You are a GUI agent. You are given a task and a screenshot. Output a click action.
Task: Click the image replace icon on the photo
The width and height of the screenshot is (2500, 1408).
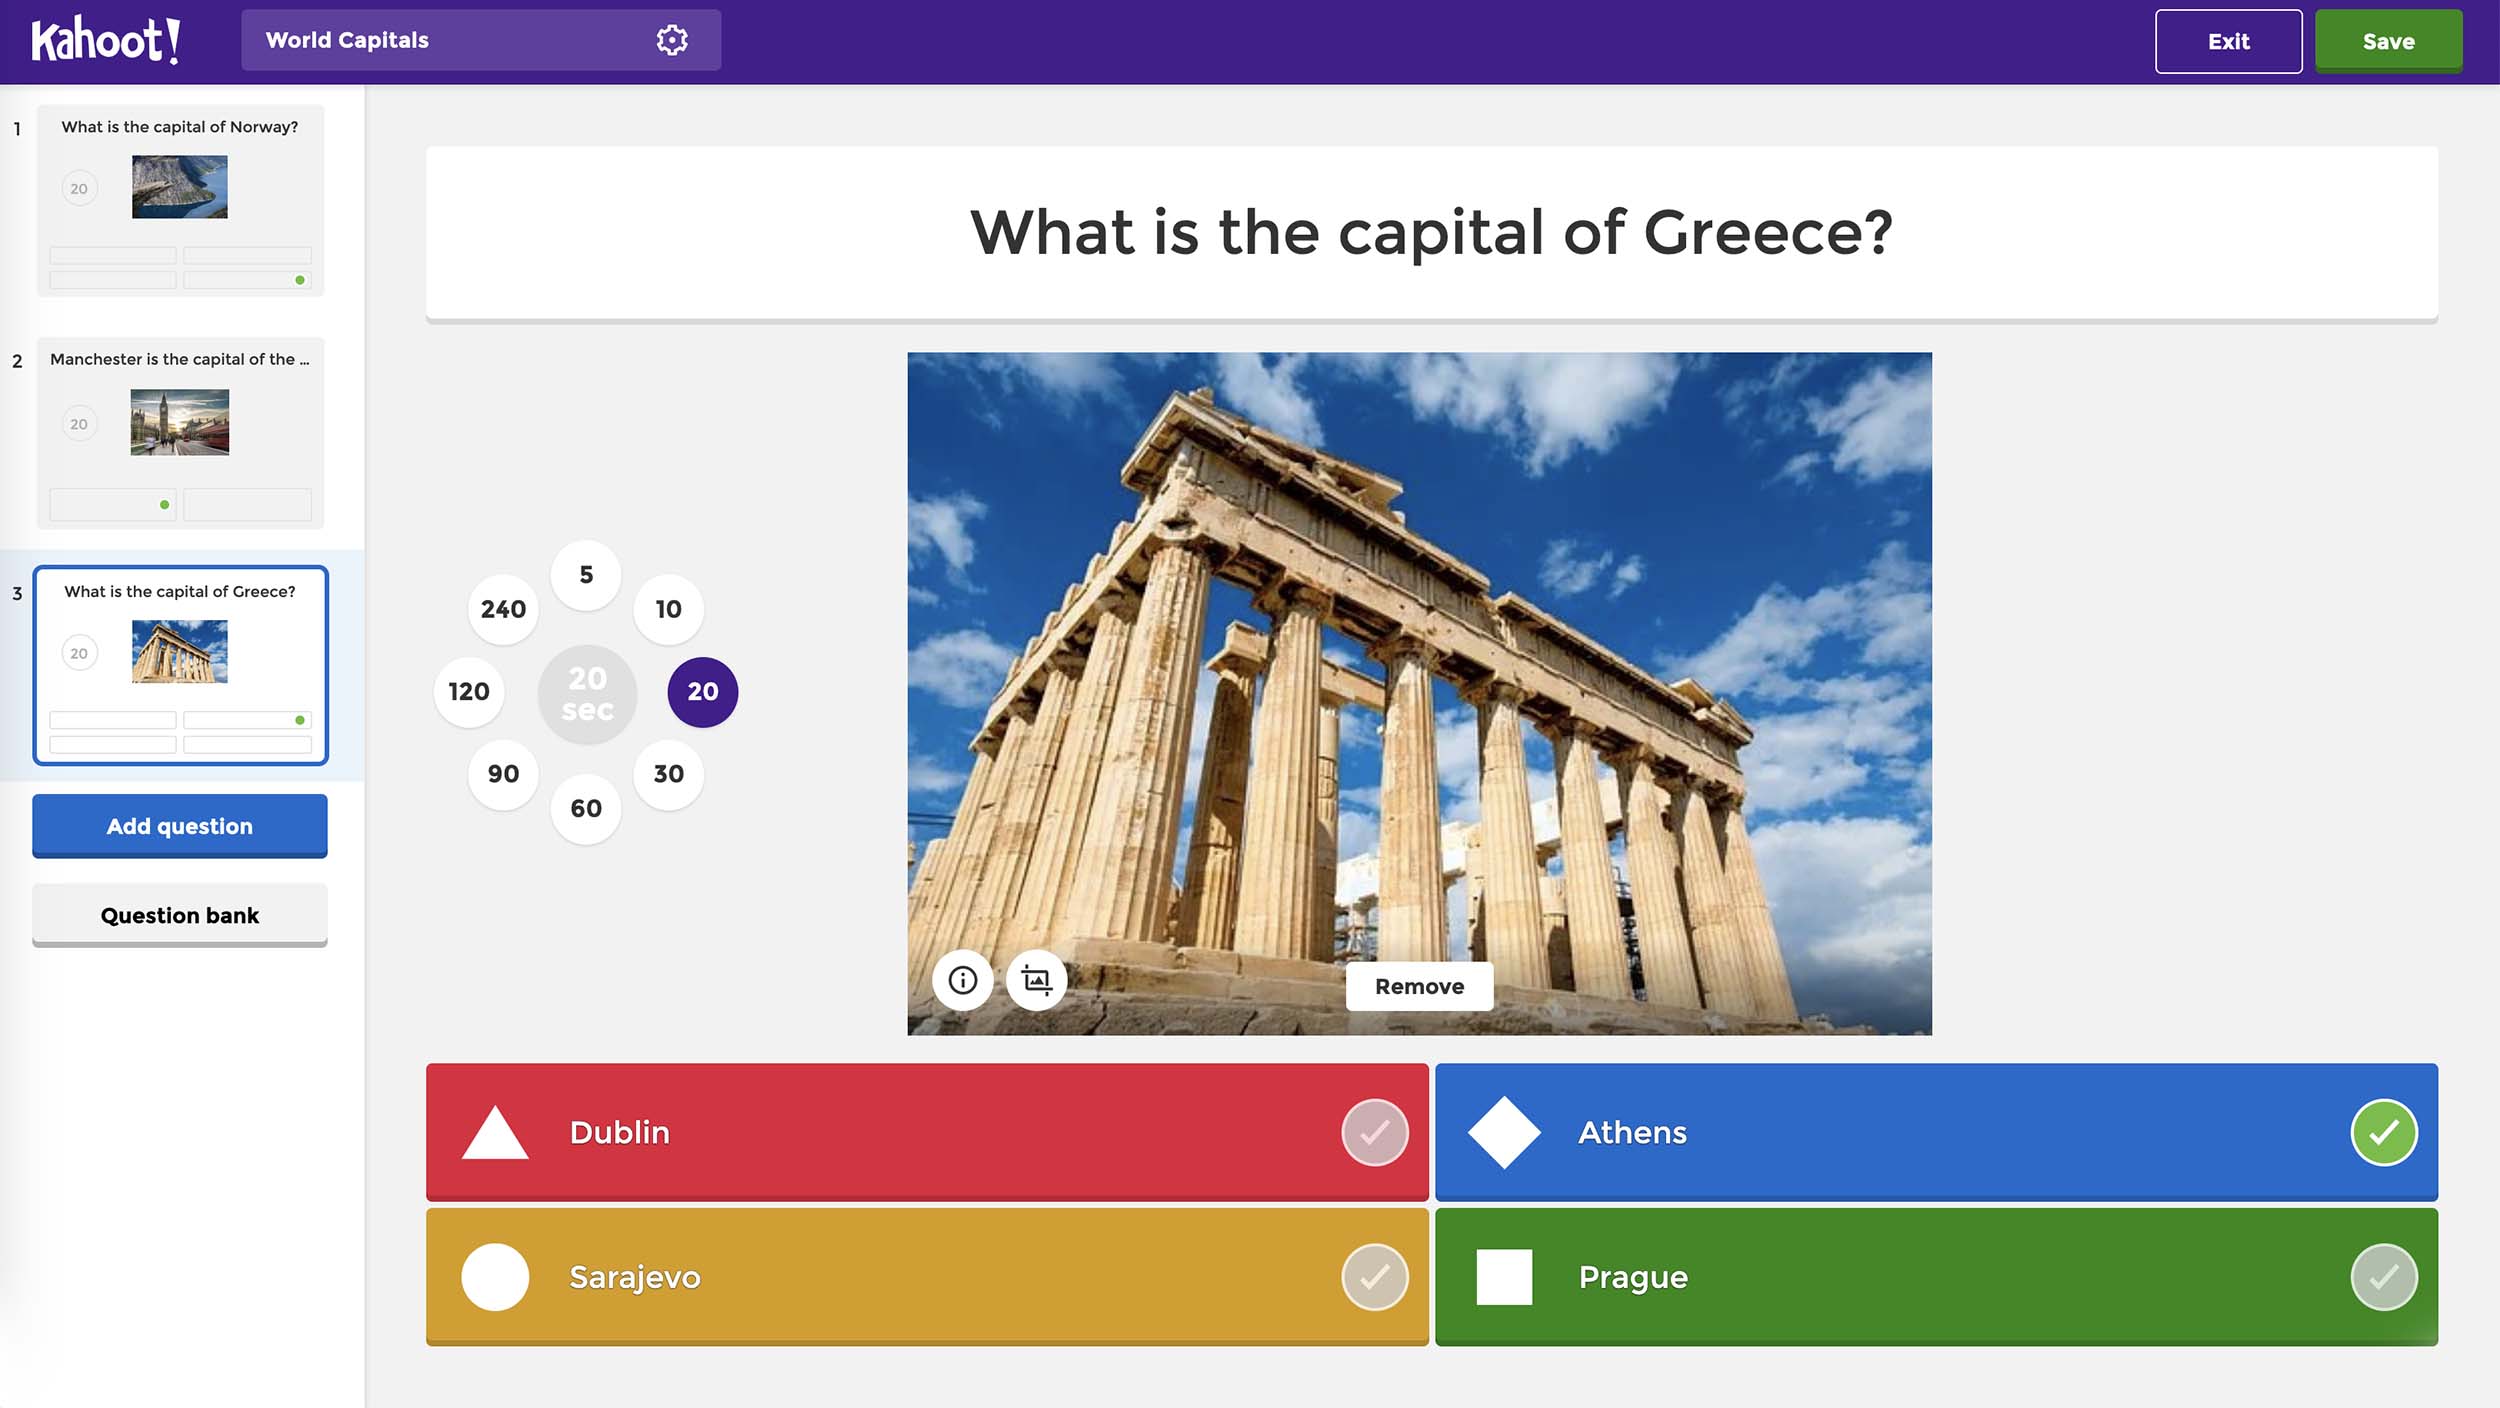[1037, 980]
